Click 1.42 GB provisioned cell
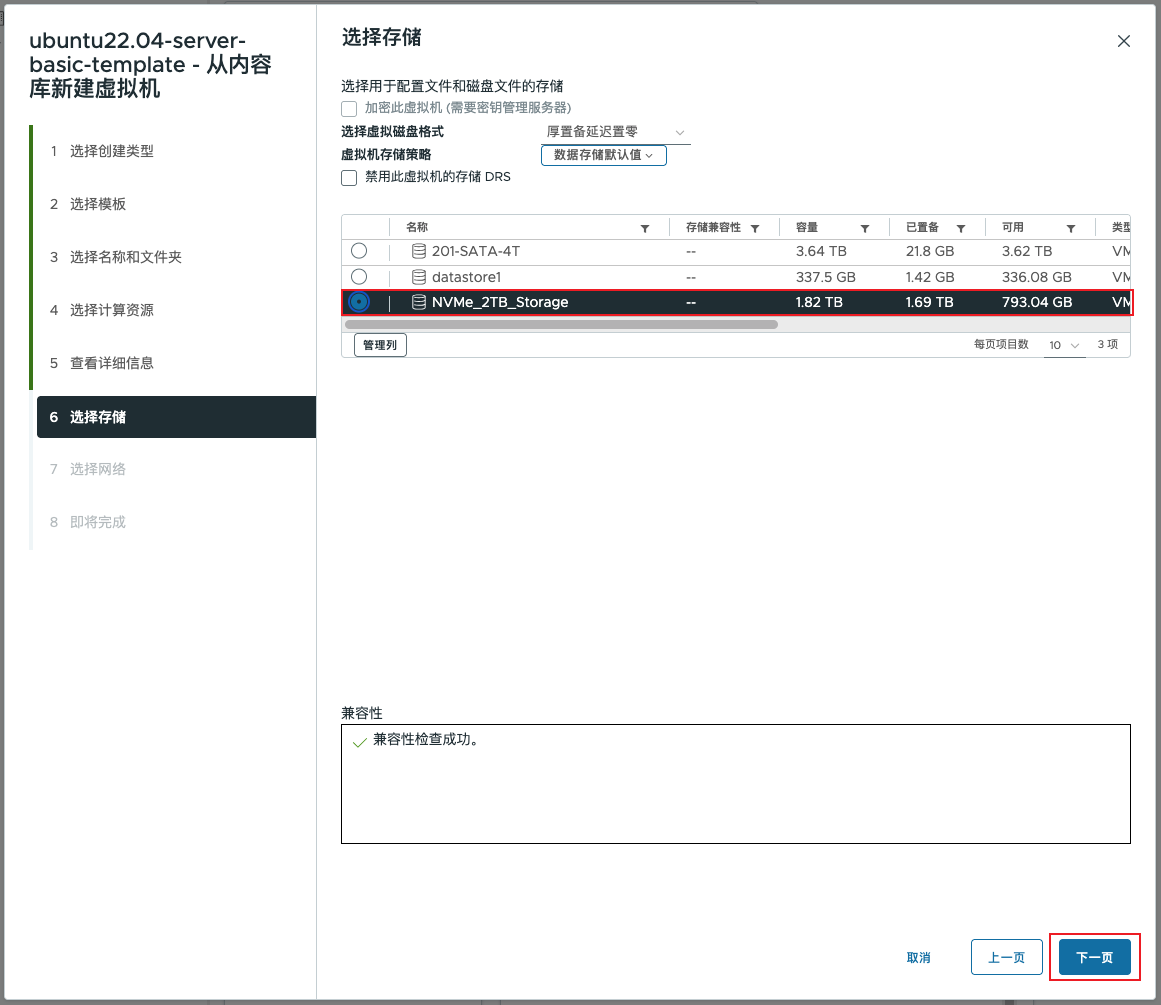 [x=930, y=277]
